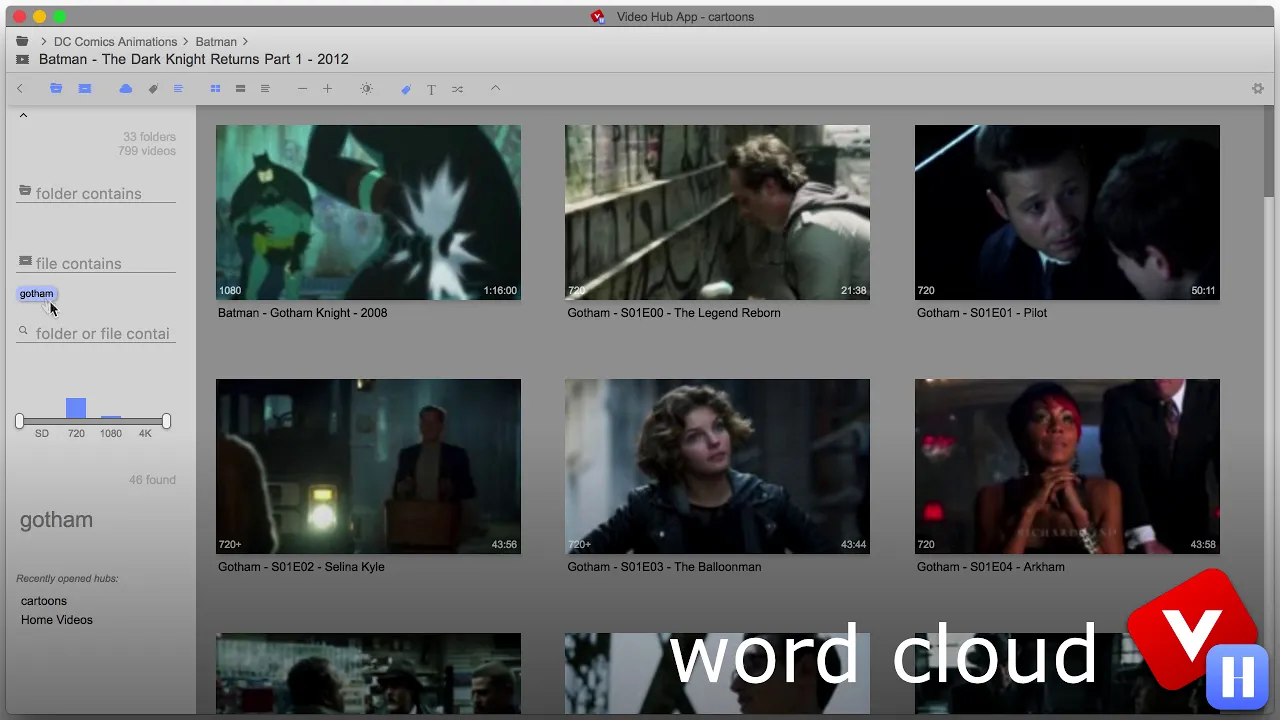
Task: Decrease thumbnail size with minus icon
Action: coord(302,89)
